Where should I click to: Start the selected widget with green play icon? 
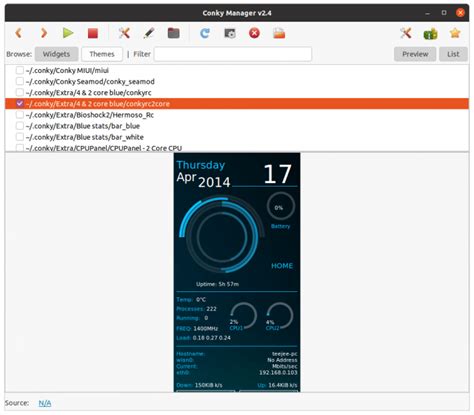point(68,33)
